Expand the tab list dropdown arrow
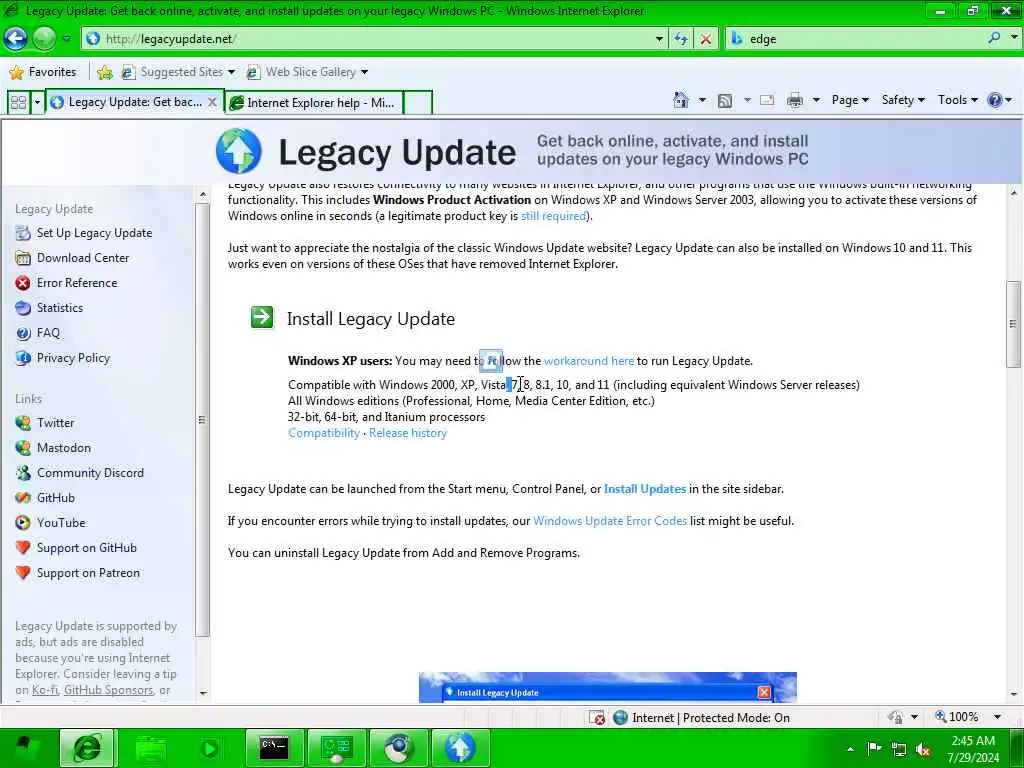This screenshot has height=768, width=1024. click(x=37, y=103)
